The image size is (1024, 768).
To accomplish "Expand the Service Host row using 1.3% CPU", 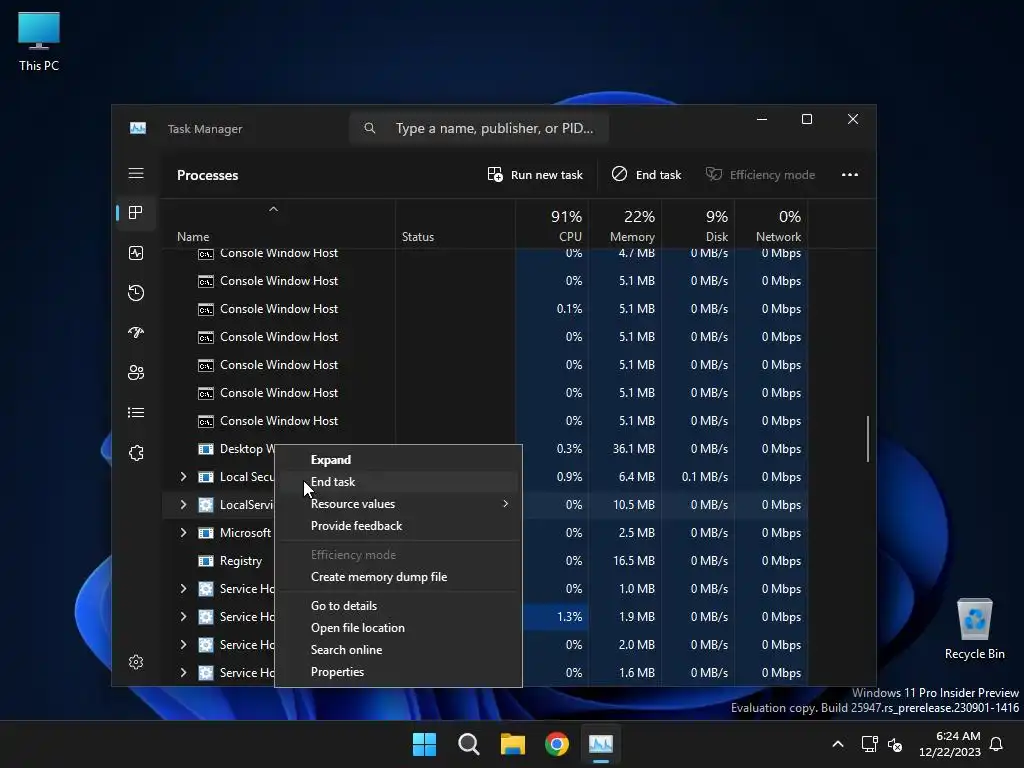I will [184, 616].
